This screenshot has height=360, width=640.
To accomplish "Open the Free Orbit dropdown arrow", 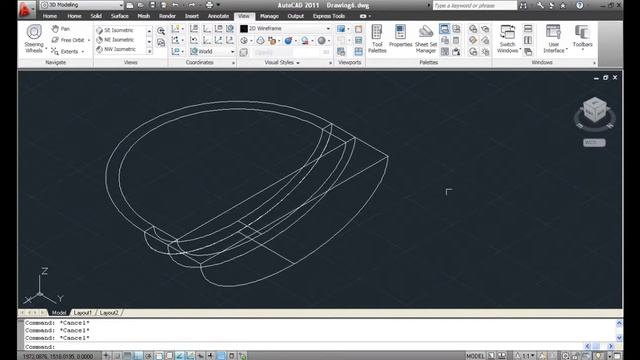I will [89, 40].
